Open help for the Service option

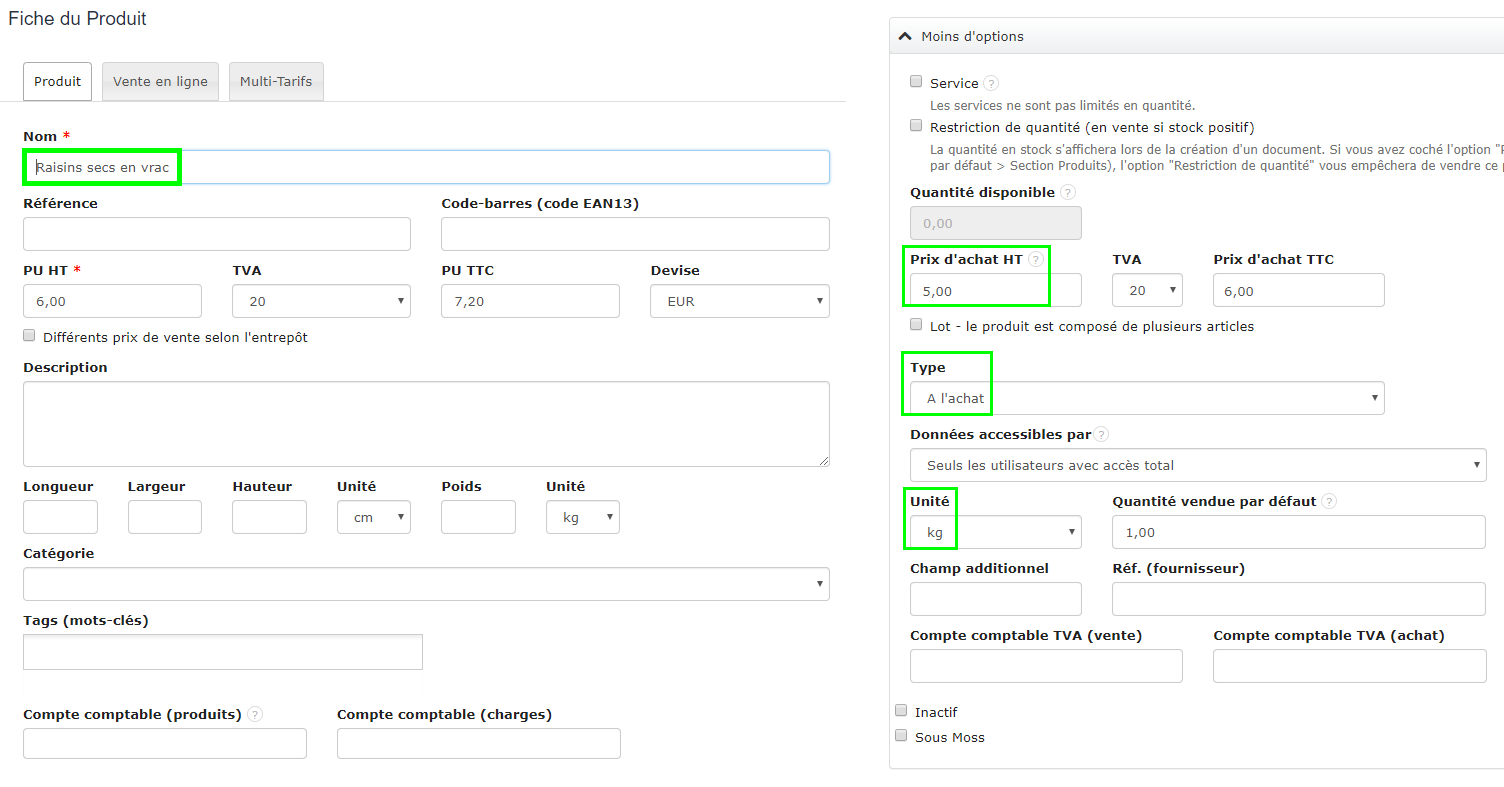click(x=989, y=83)
